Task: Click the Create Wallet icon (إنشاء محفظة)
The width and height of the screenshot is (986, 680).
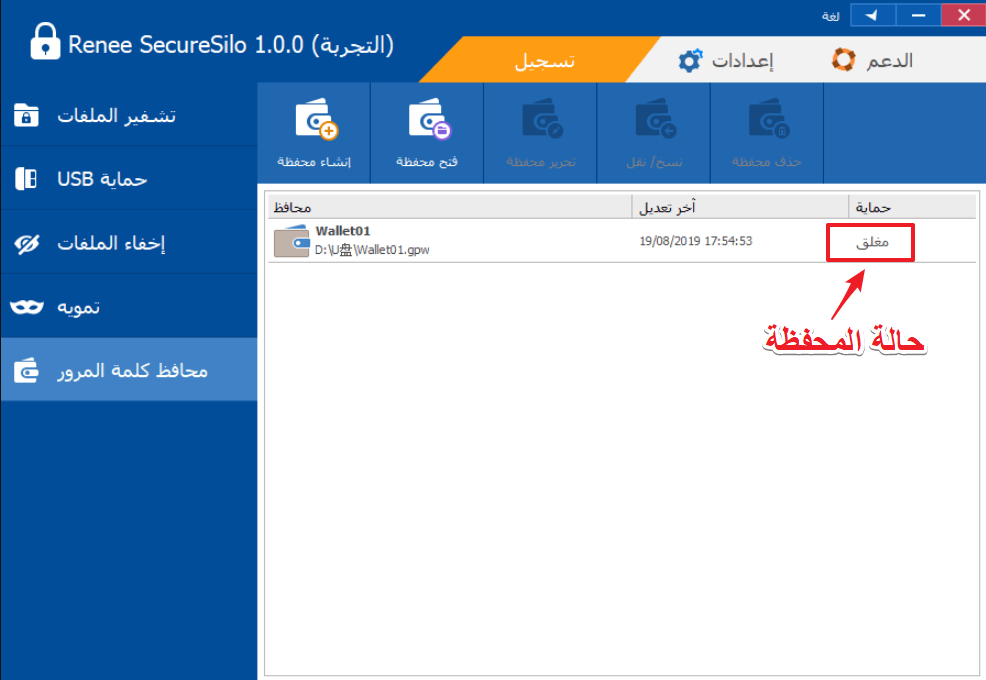Action: coord(317,119)
